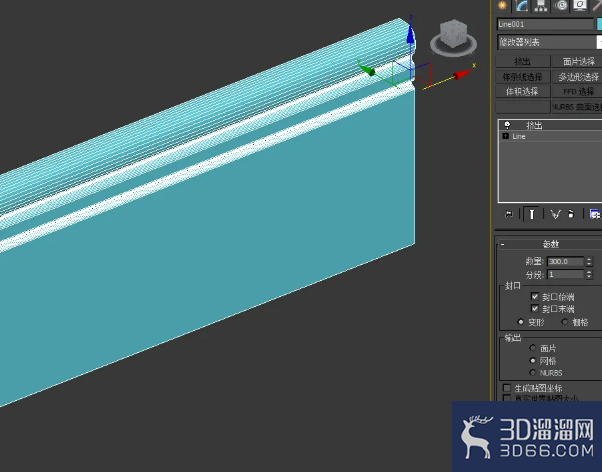Click the 数量 amount field 300.0
Viewport: 602px width, 472px height.
pyautogui.click(x=566, y=261)
